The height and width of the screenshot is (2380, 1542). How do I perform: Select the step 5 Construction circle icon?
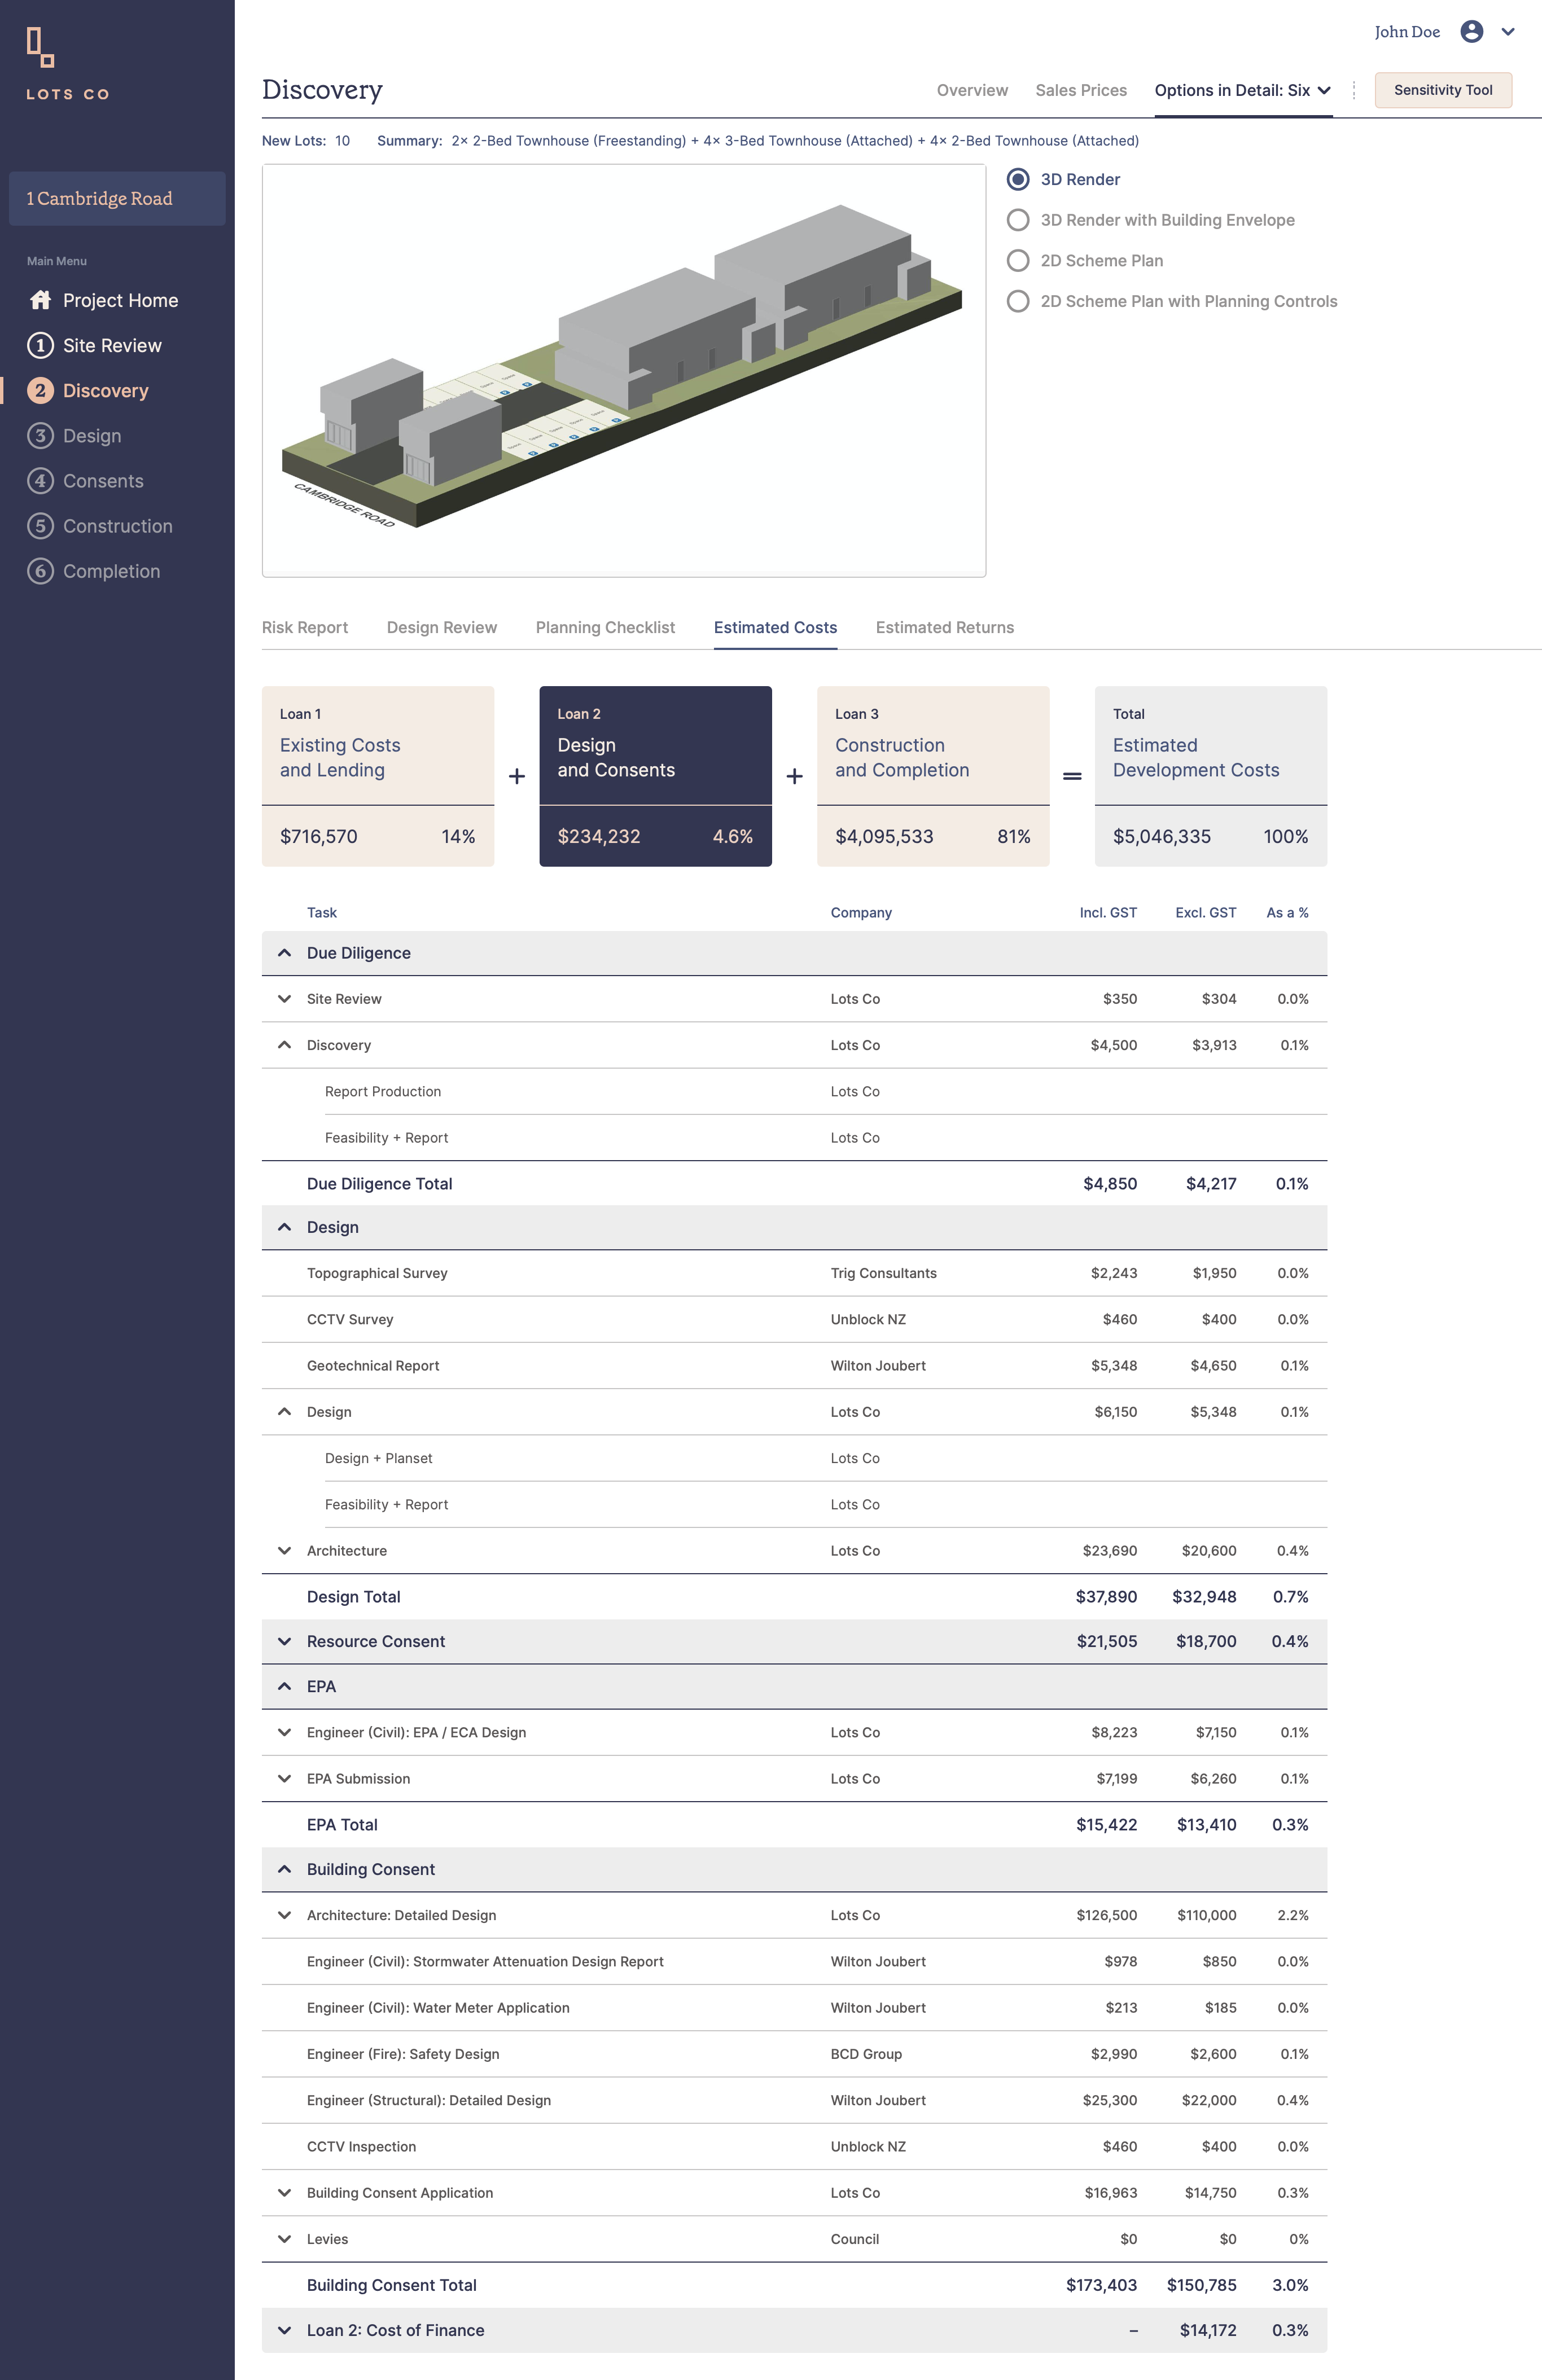point(40,526)
